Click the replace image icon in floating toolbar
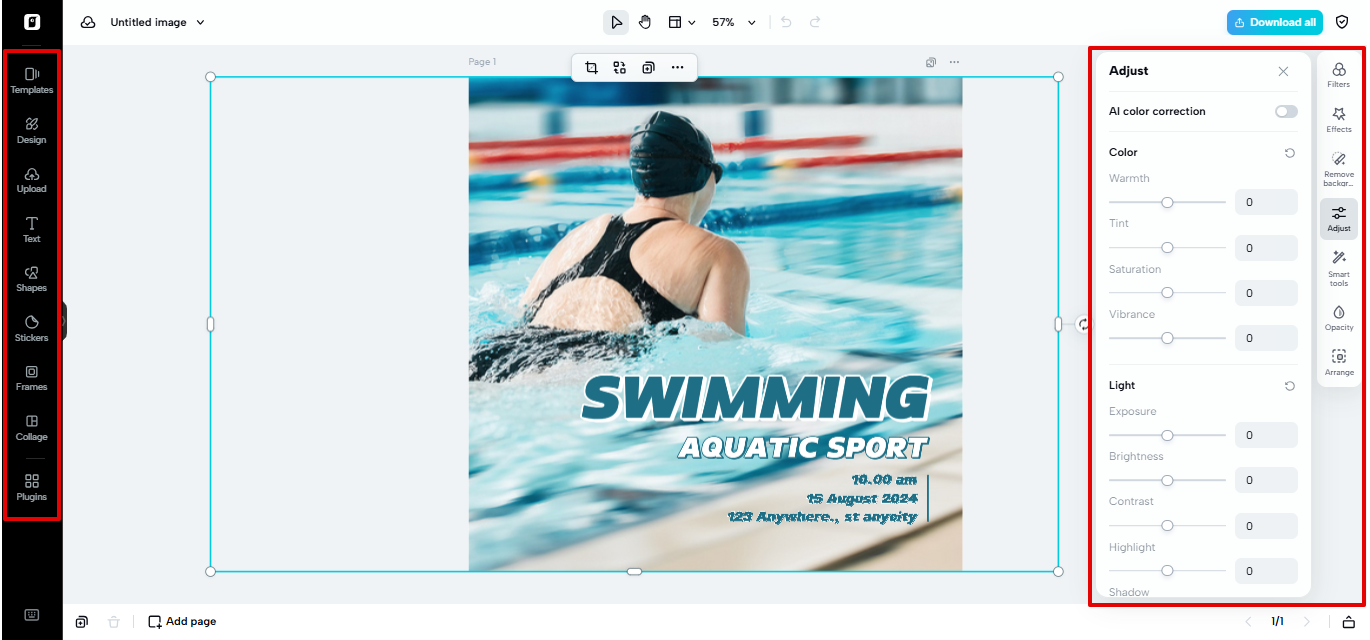Image resolution: width=1370 pixels, height=640 pixels. tap(620, 67)
